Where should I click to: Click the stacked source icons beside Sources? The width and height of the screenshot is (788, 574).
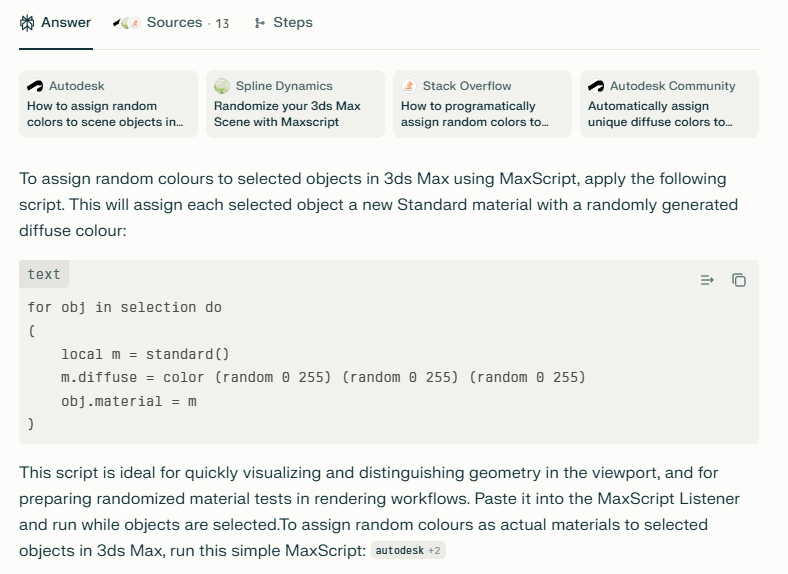click(126, 23)
